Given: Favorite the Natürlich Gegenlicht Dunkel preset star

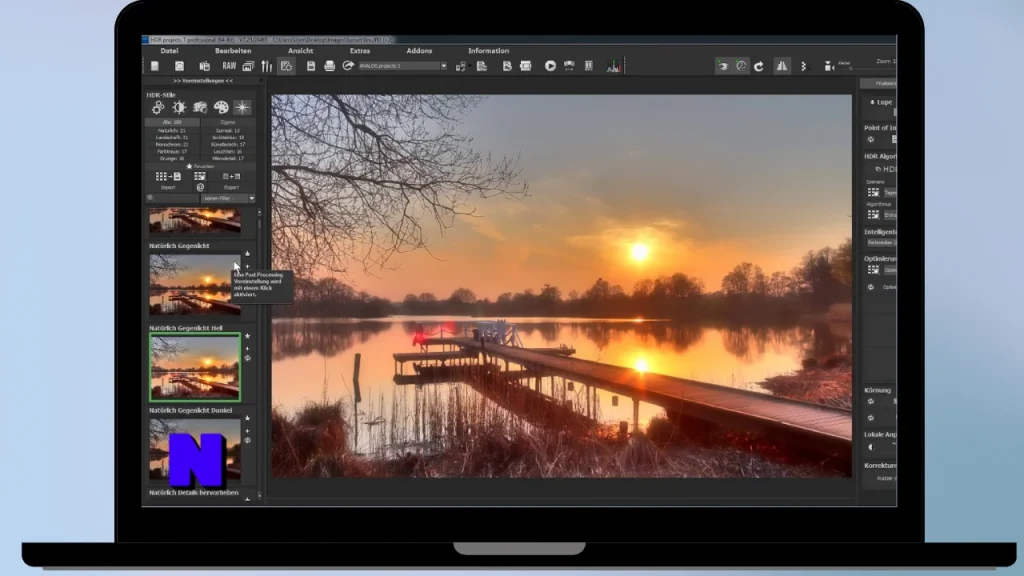Looking at the screenshot, I should point(248,419).
